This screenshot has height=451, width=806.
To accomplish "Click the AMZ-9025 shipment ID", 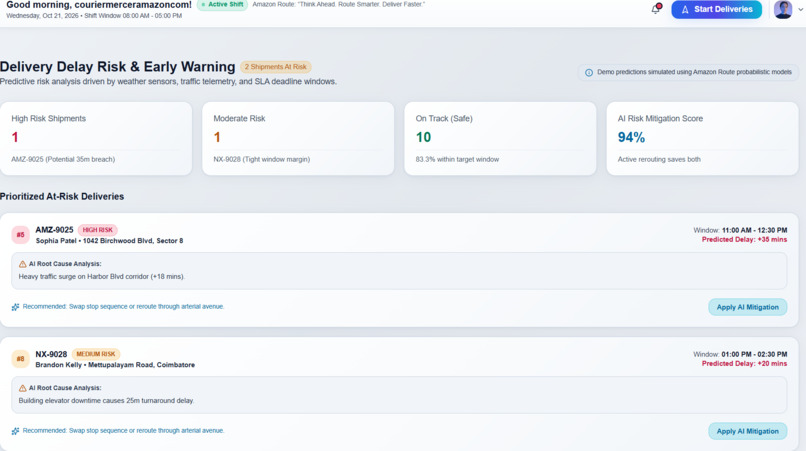I will coord(54,230).
